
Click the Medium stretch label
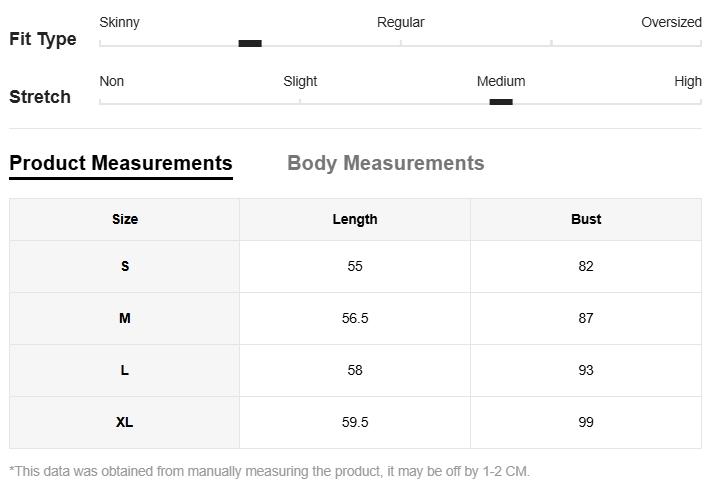coord(500,81)
